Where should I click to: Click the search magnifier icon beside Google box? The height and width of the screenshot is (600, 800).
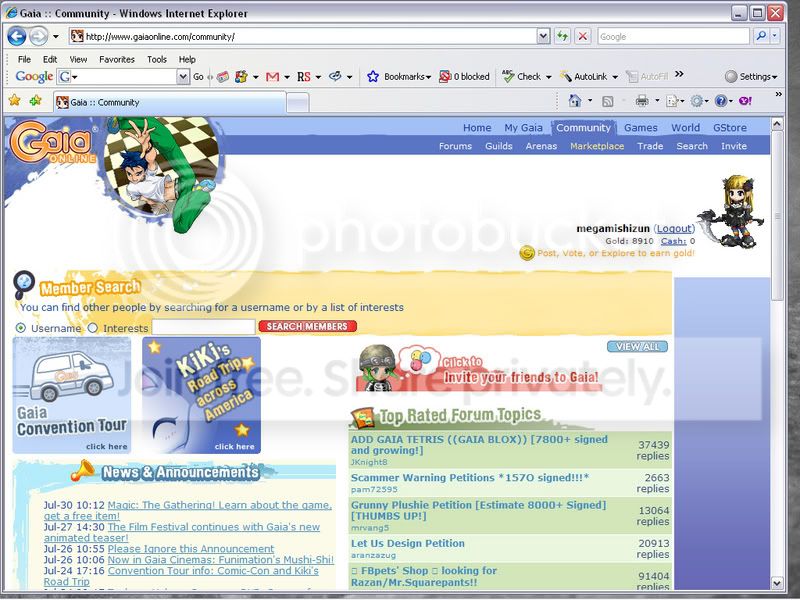click(x=761, y=36)
